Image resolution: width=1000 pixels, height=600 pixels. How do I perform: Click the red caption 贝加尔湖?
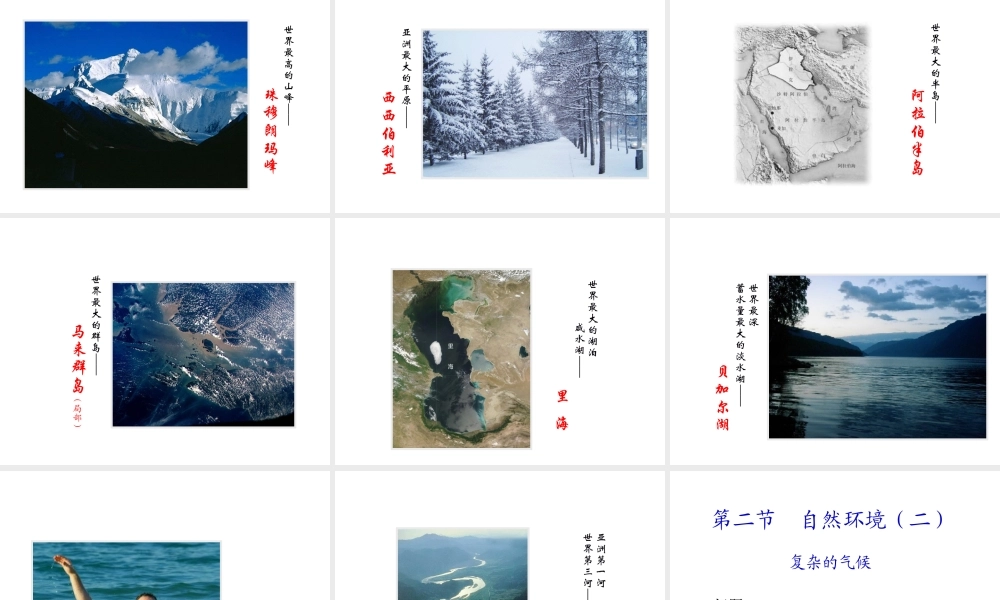(723, 398)
